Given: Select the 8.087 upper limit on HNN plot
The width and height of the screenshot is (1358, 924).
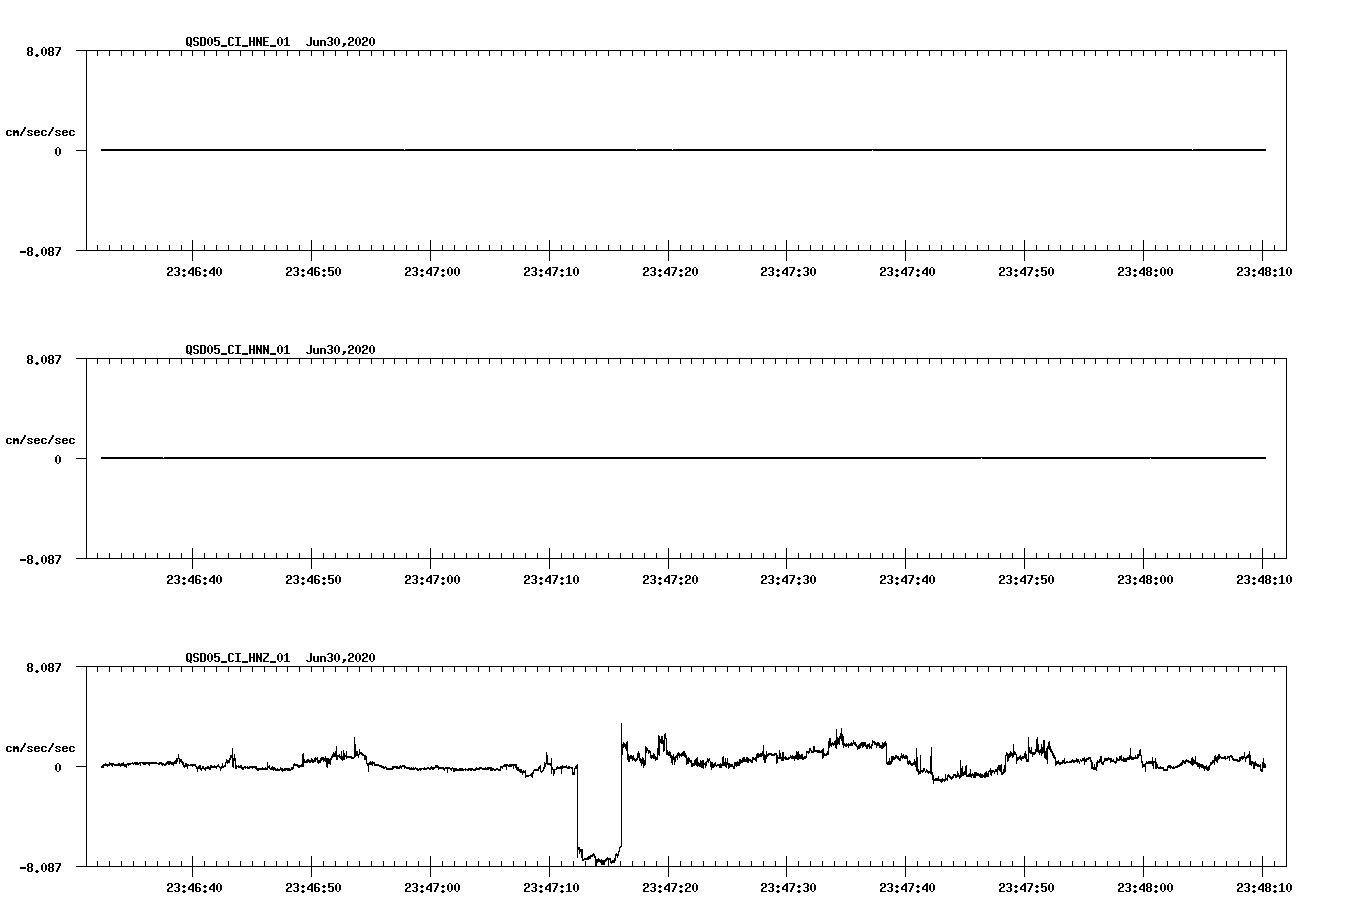Looking at the screenshot, I should click(44, 359).
